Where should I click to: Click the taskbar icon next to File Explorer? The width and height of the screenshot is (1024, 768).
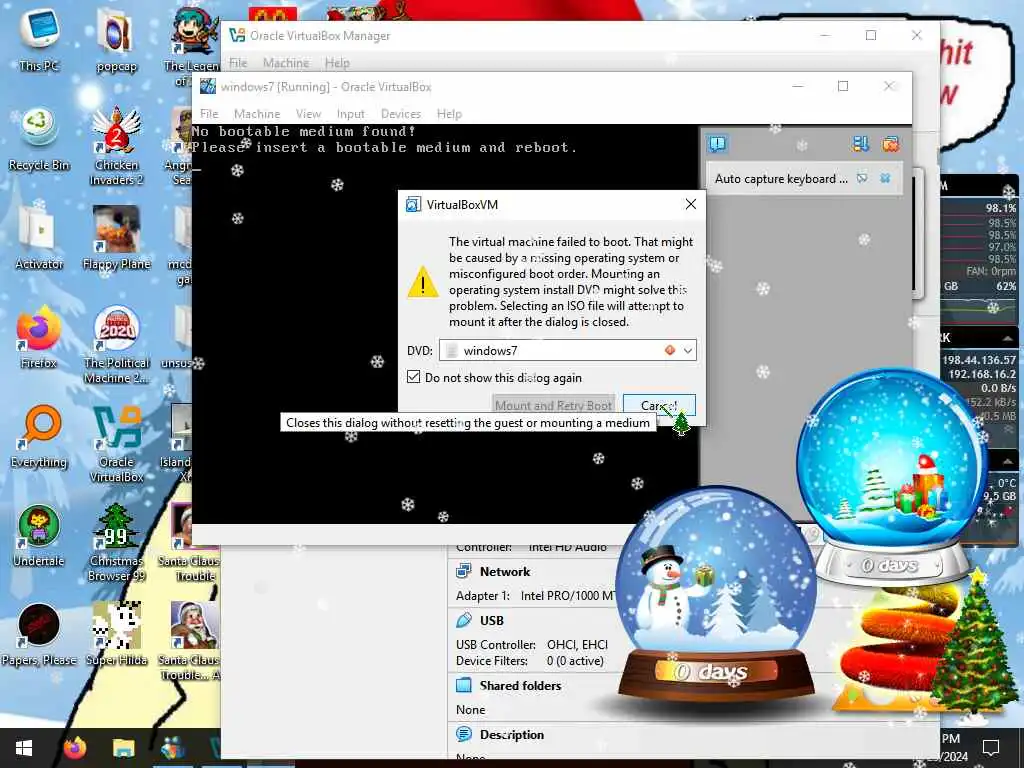coord(173,748)
